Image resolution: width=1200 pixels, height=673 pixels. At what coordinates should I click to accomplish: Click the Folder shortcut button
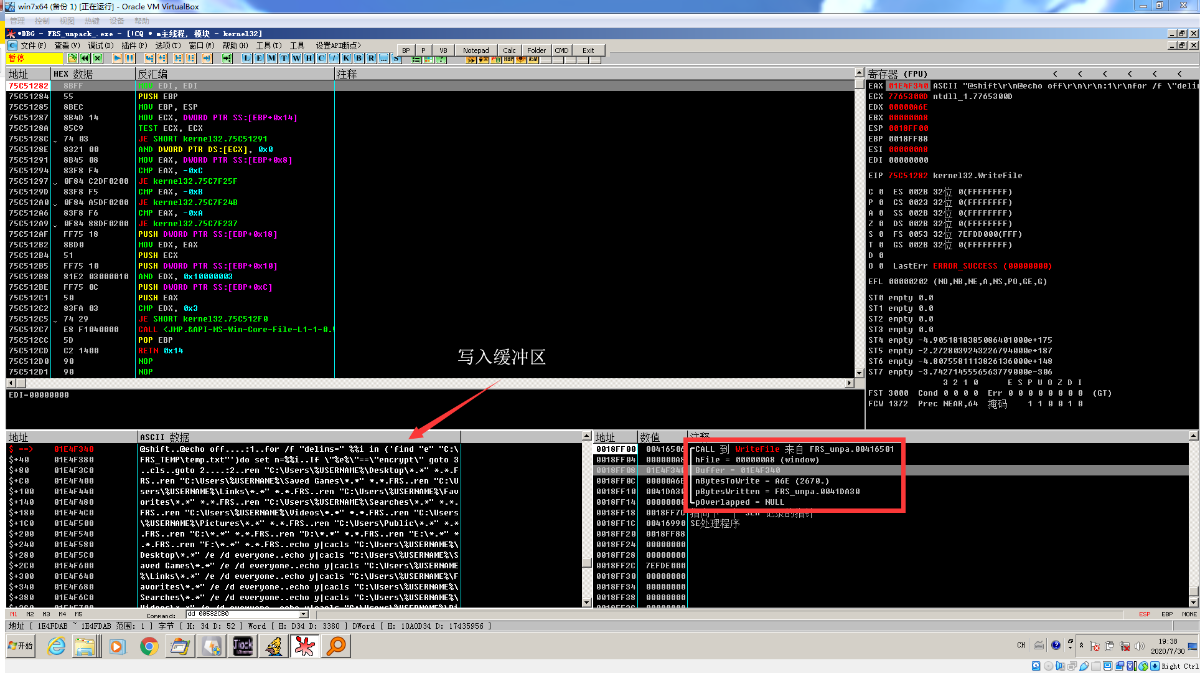pos(537,50)
